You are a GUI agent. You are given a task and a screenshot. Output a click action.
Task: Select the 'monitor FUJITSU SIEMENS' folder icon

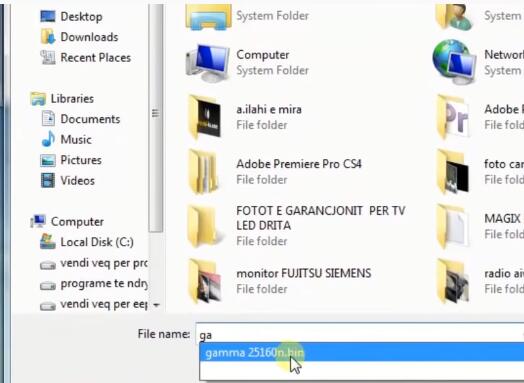click(x=205, y=281)
